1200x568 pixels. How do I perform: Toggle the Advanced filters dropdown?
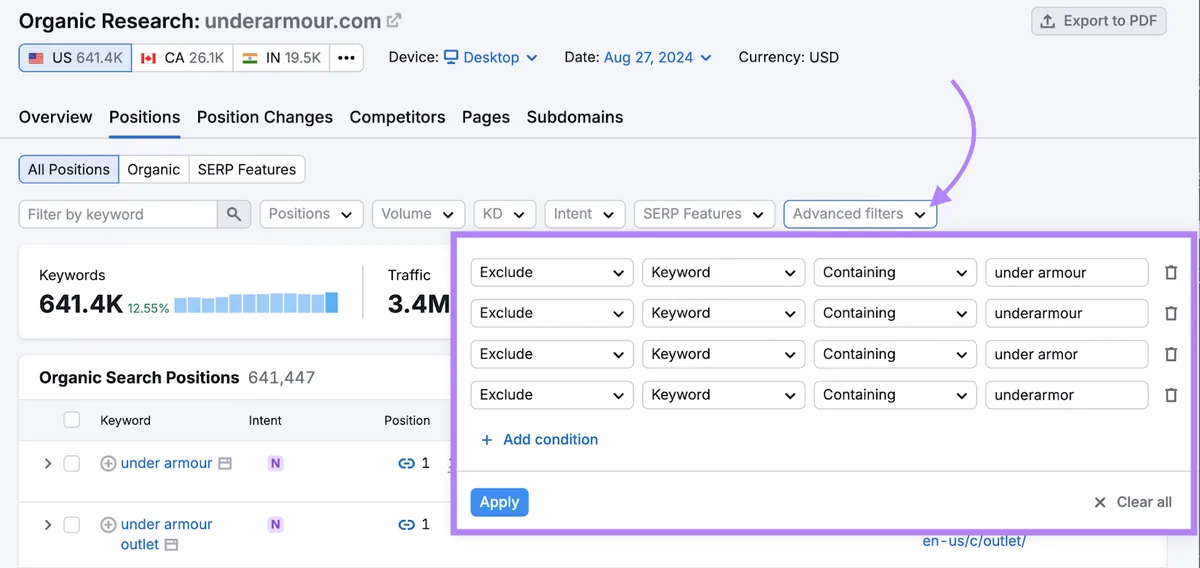860,214
